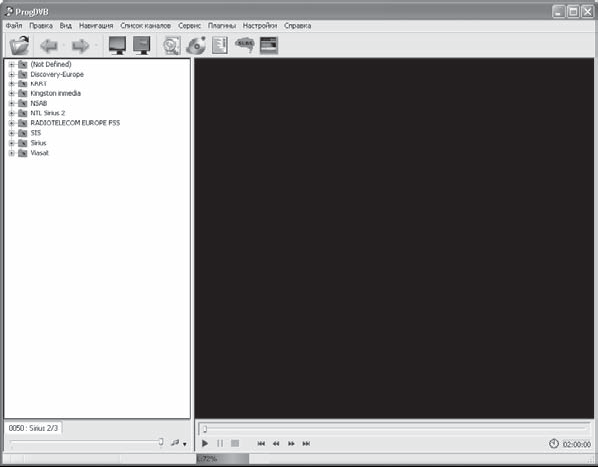This screenshot has width=598, height=467.
Task: Expand the Discovery-Europe tree node
Action: [x=11, y=74]
